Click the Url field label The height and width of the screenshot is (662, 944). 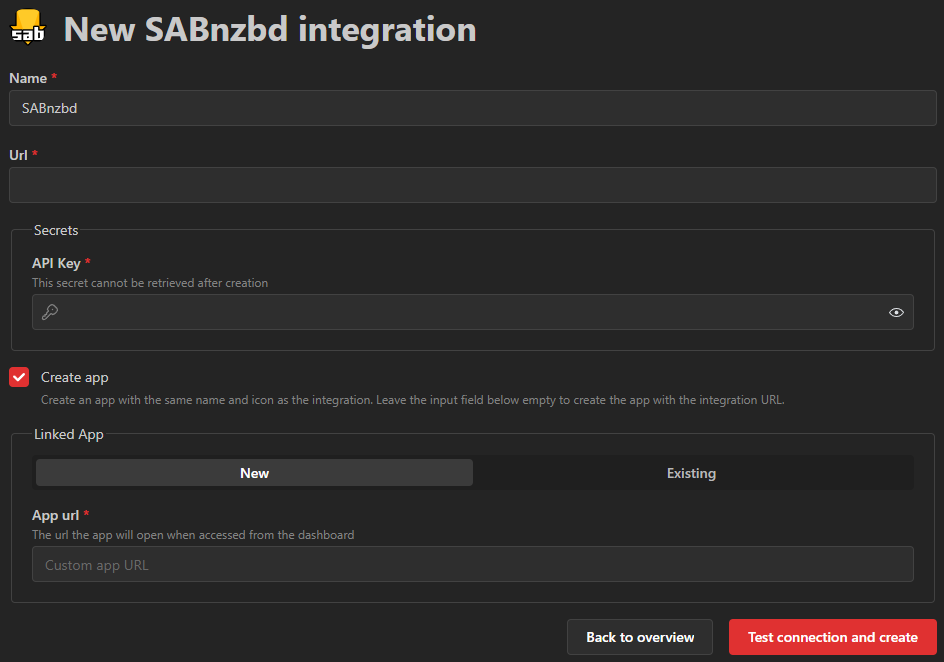(x=19, y=154)
